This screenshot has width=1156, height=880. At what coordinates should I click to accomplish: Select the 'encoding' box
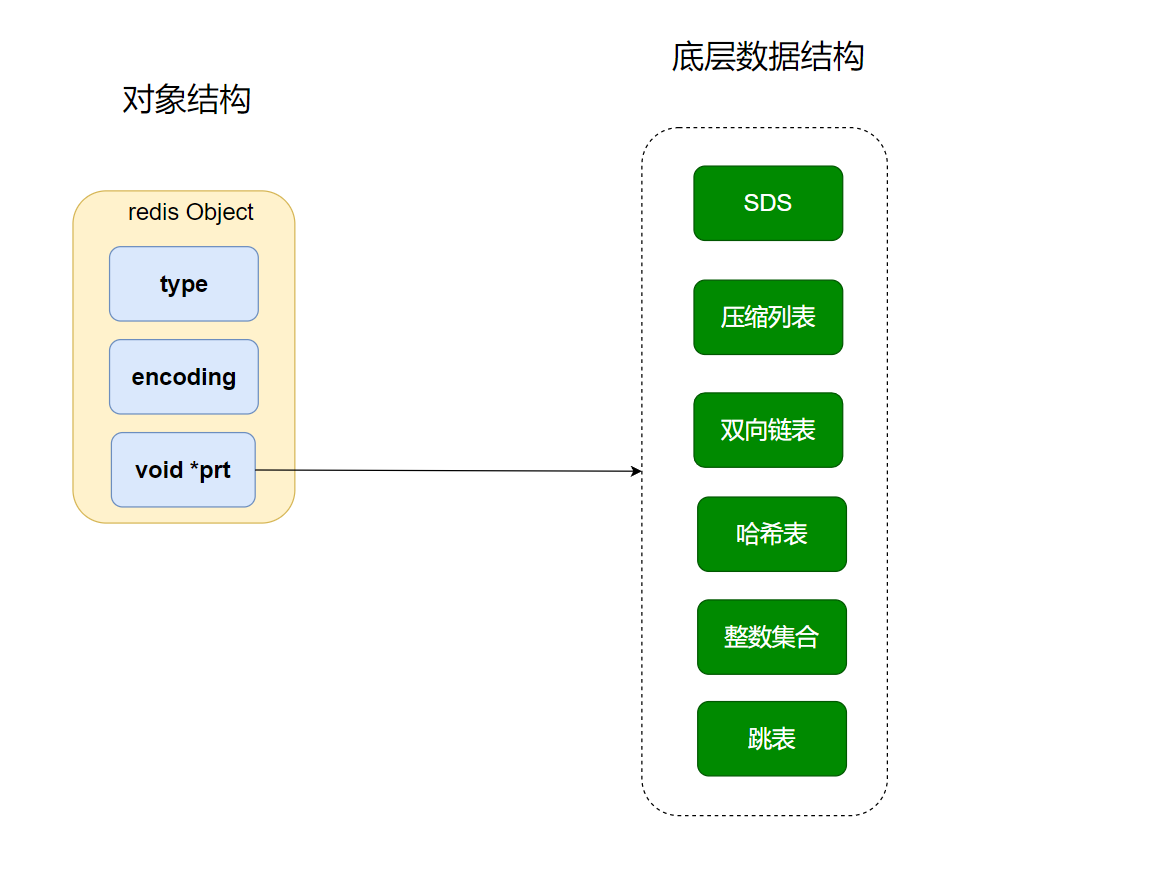[x=184, y=377]
